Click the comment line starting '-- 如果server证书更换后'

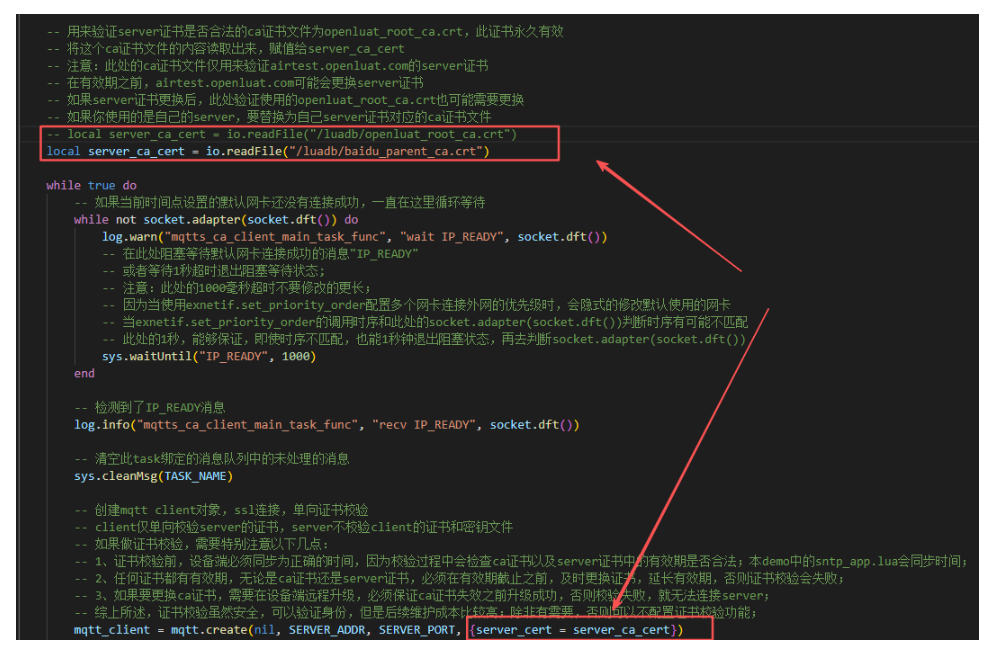[x=285, y=100]
